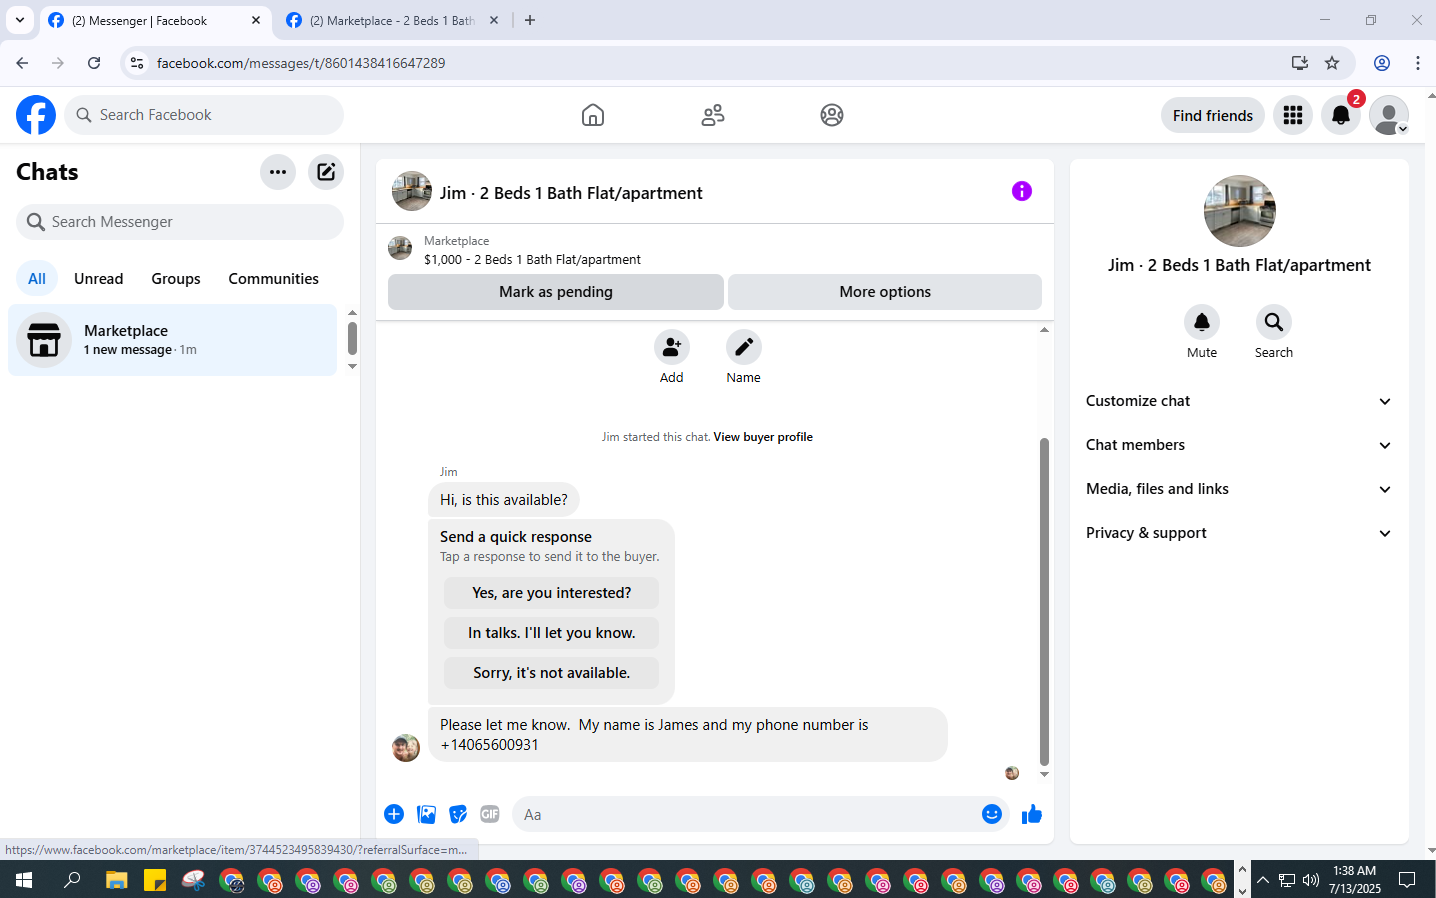Choose a sticker from the sticker icon
Screen dimensions: 1436x898
click(458, 814)
